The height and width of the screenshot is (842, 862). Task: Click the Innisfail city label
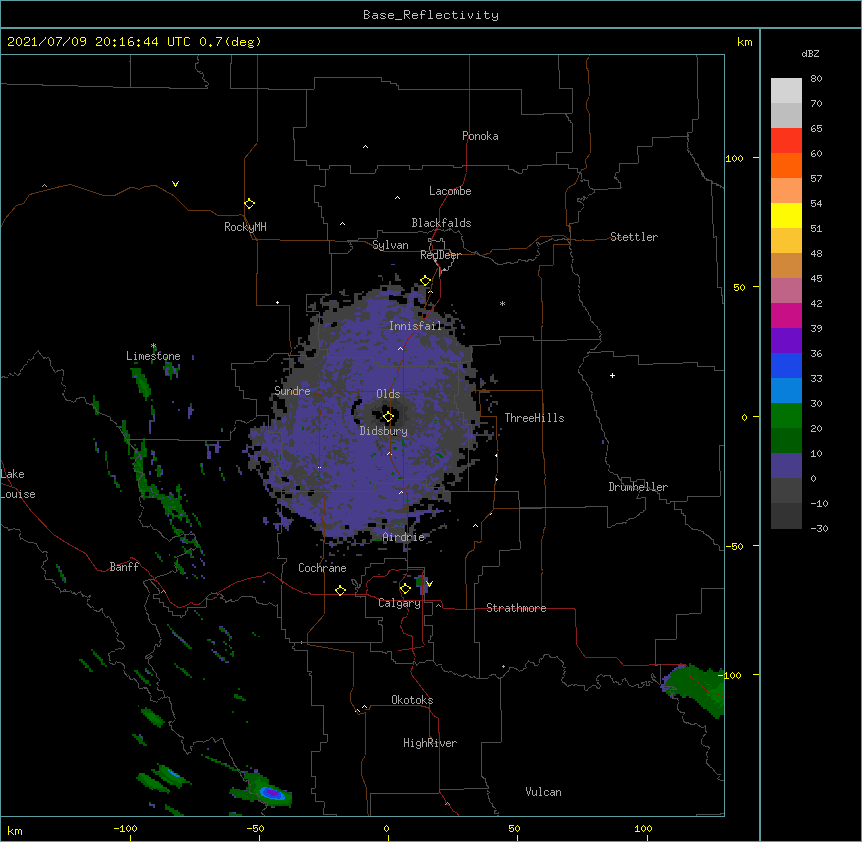coord(416,326)
